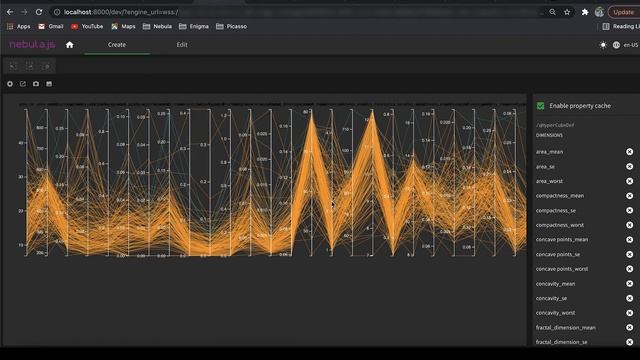This screenshot has width=640, height=360.
Task: Remove the area_mean dimension
Action: pos(629,152)
